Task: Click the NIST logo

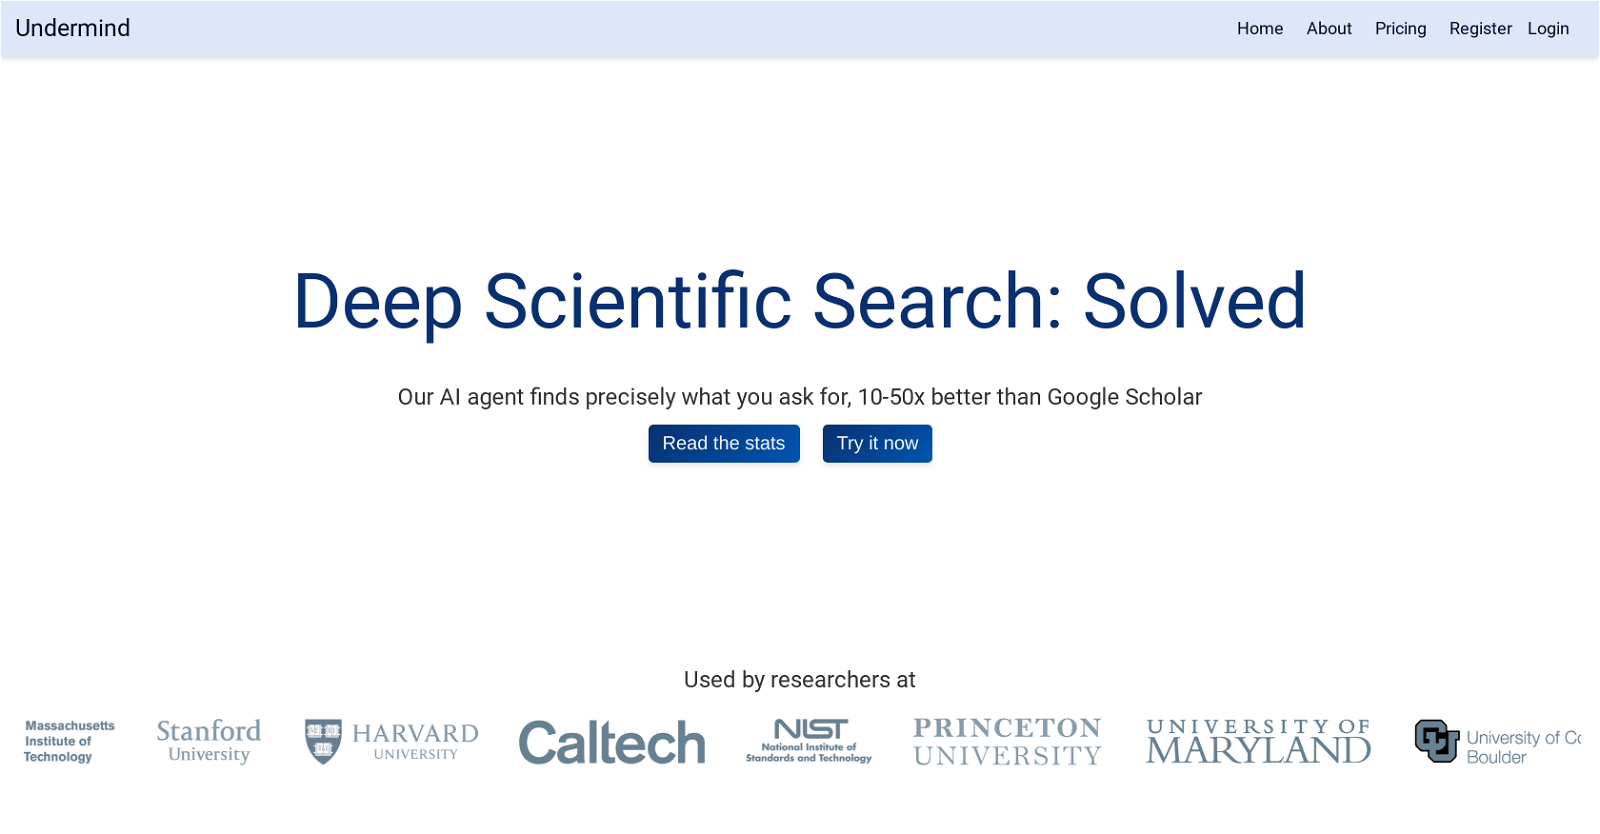Action: 809,741
